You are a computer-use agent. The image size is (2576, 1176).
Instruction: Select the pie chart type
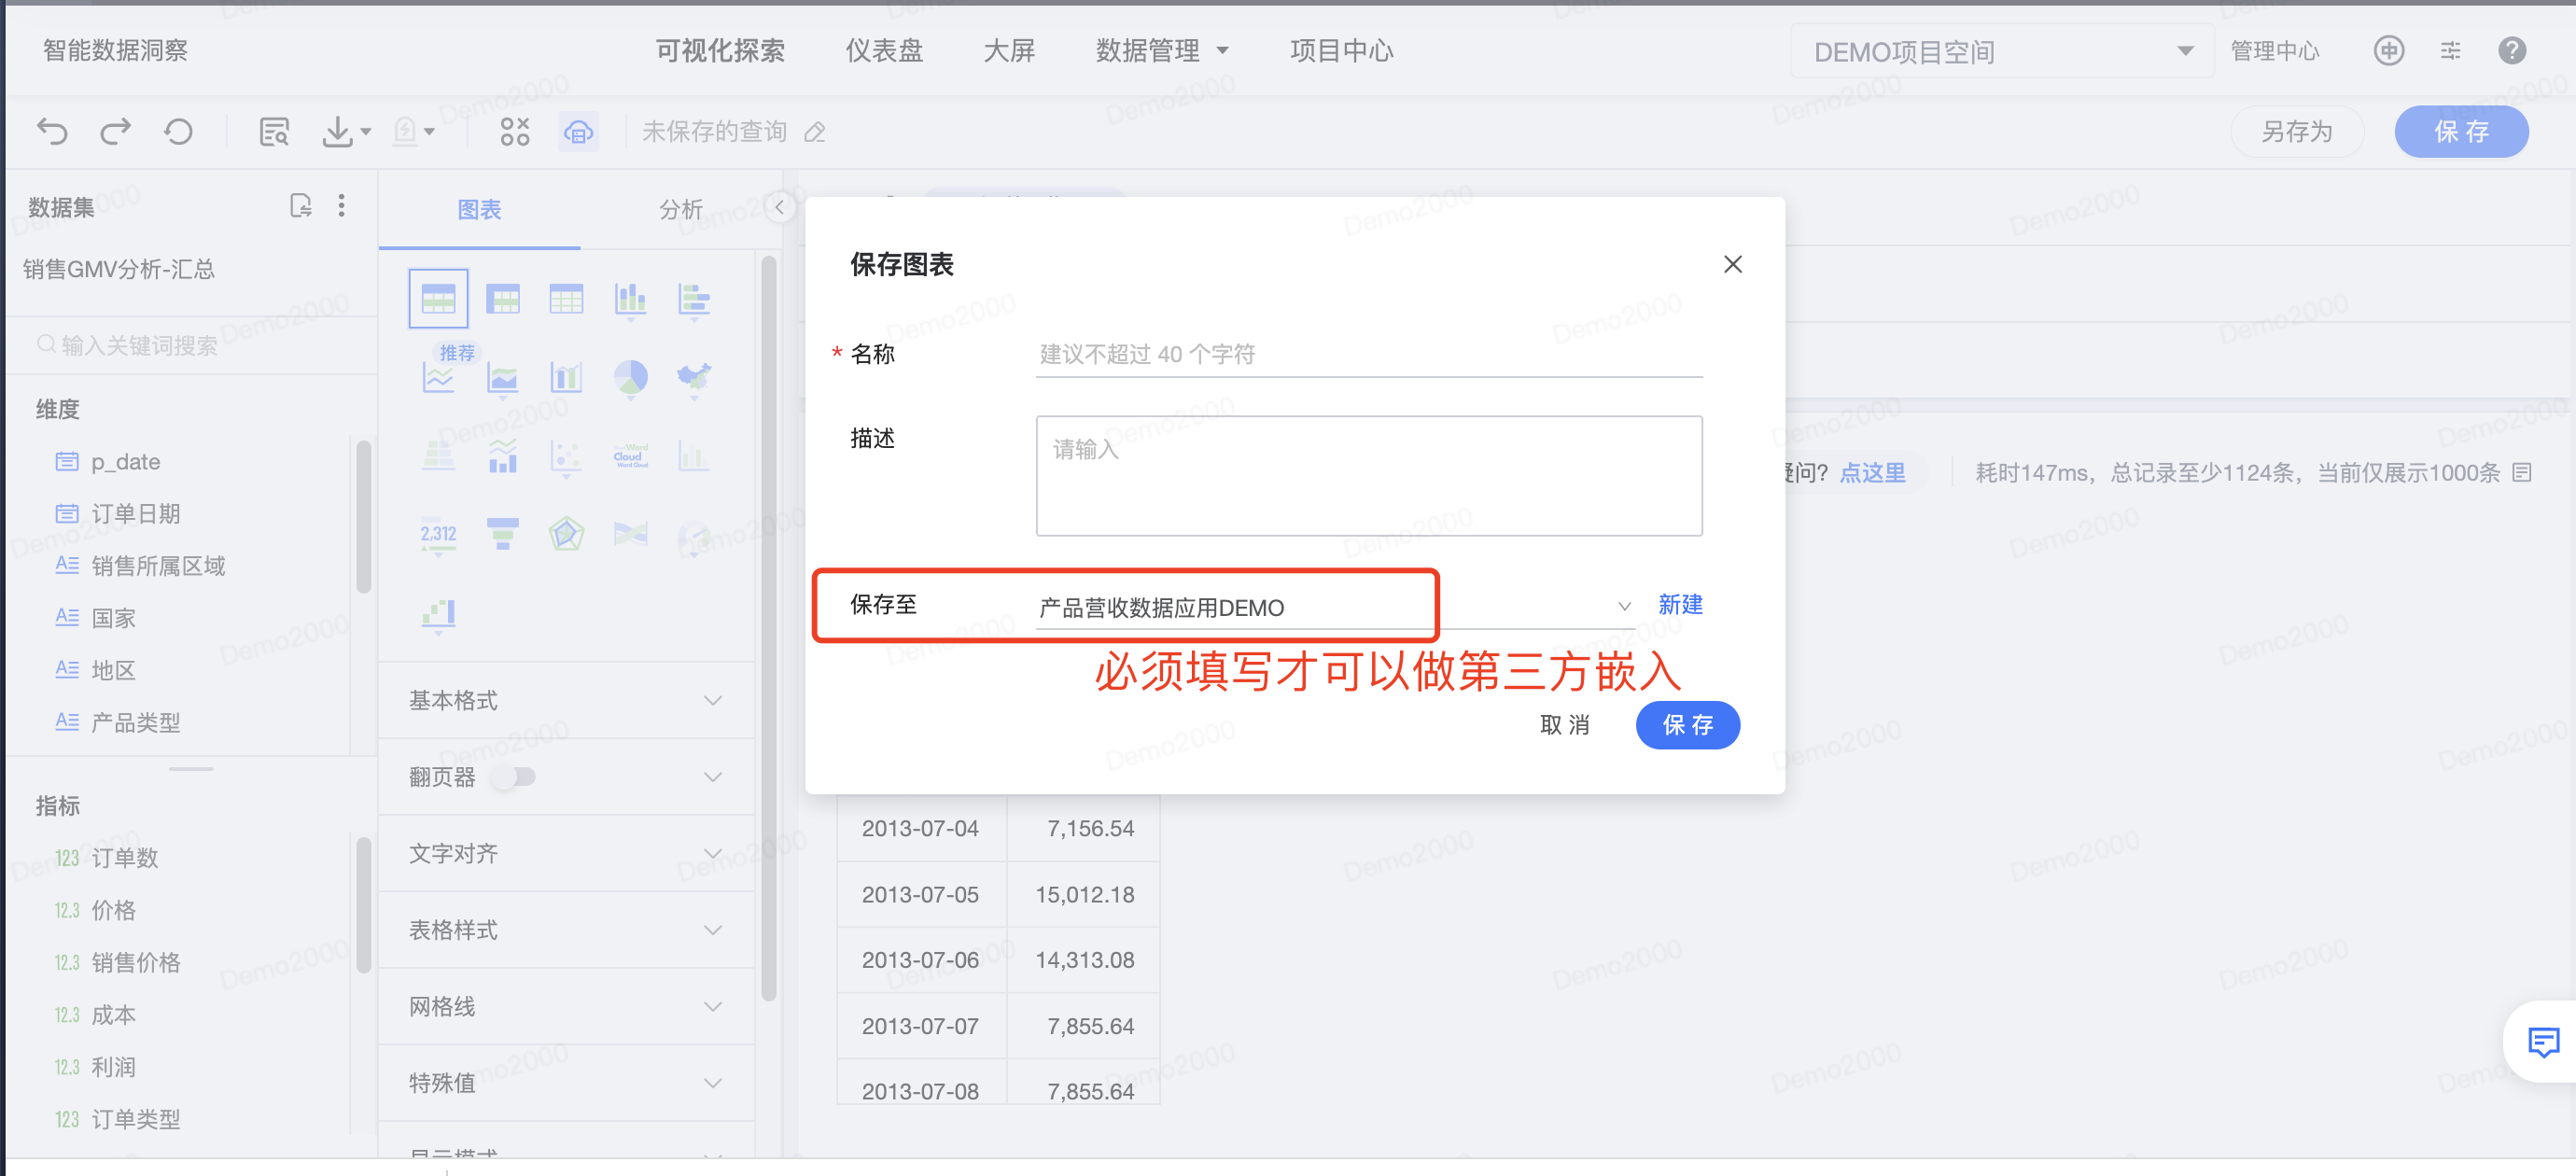(x=630, y=377)
